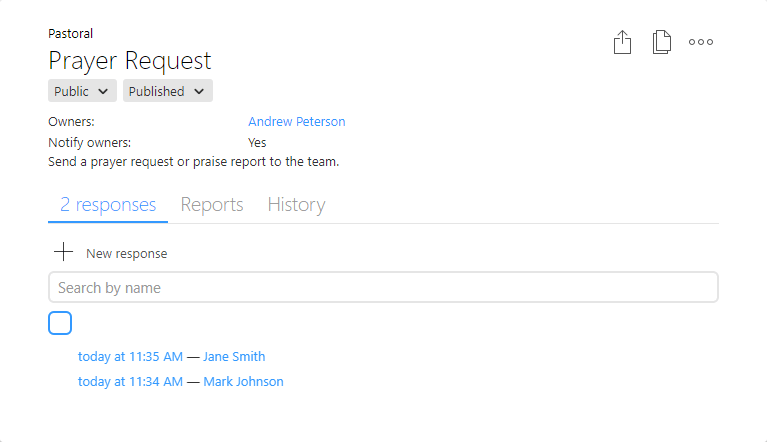This screenshot has width=767, height=442.
Task: Open owner Andrew Peterson's profile link
Action: coord(296,122)
